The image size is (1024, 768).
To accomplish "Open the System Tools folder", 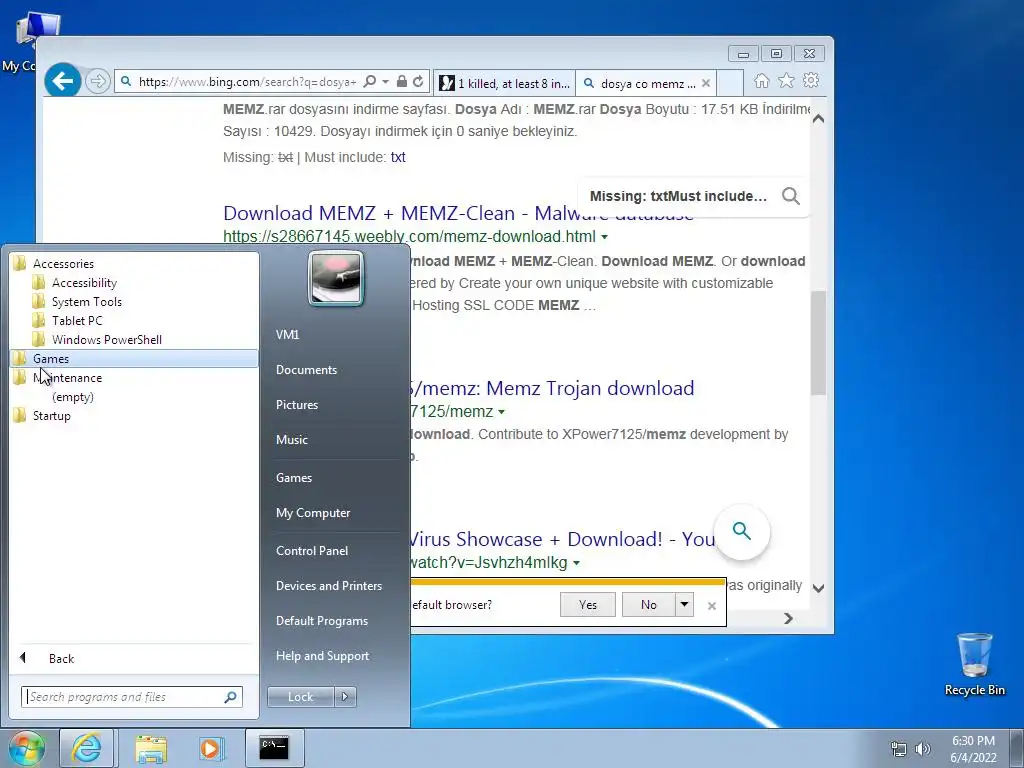I will pyautogui.click(x=135, y=302).
